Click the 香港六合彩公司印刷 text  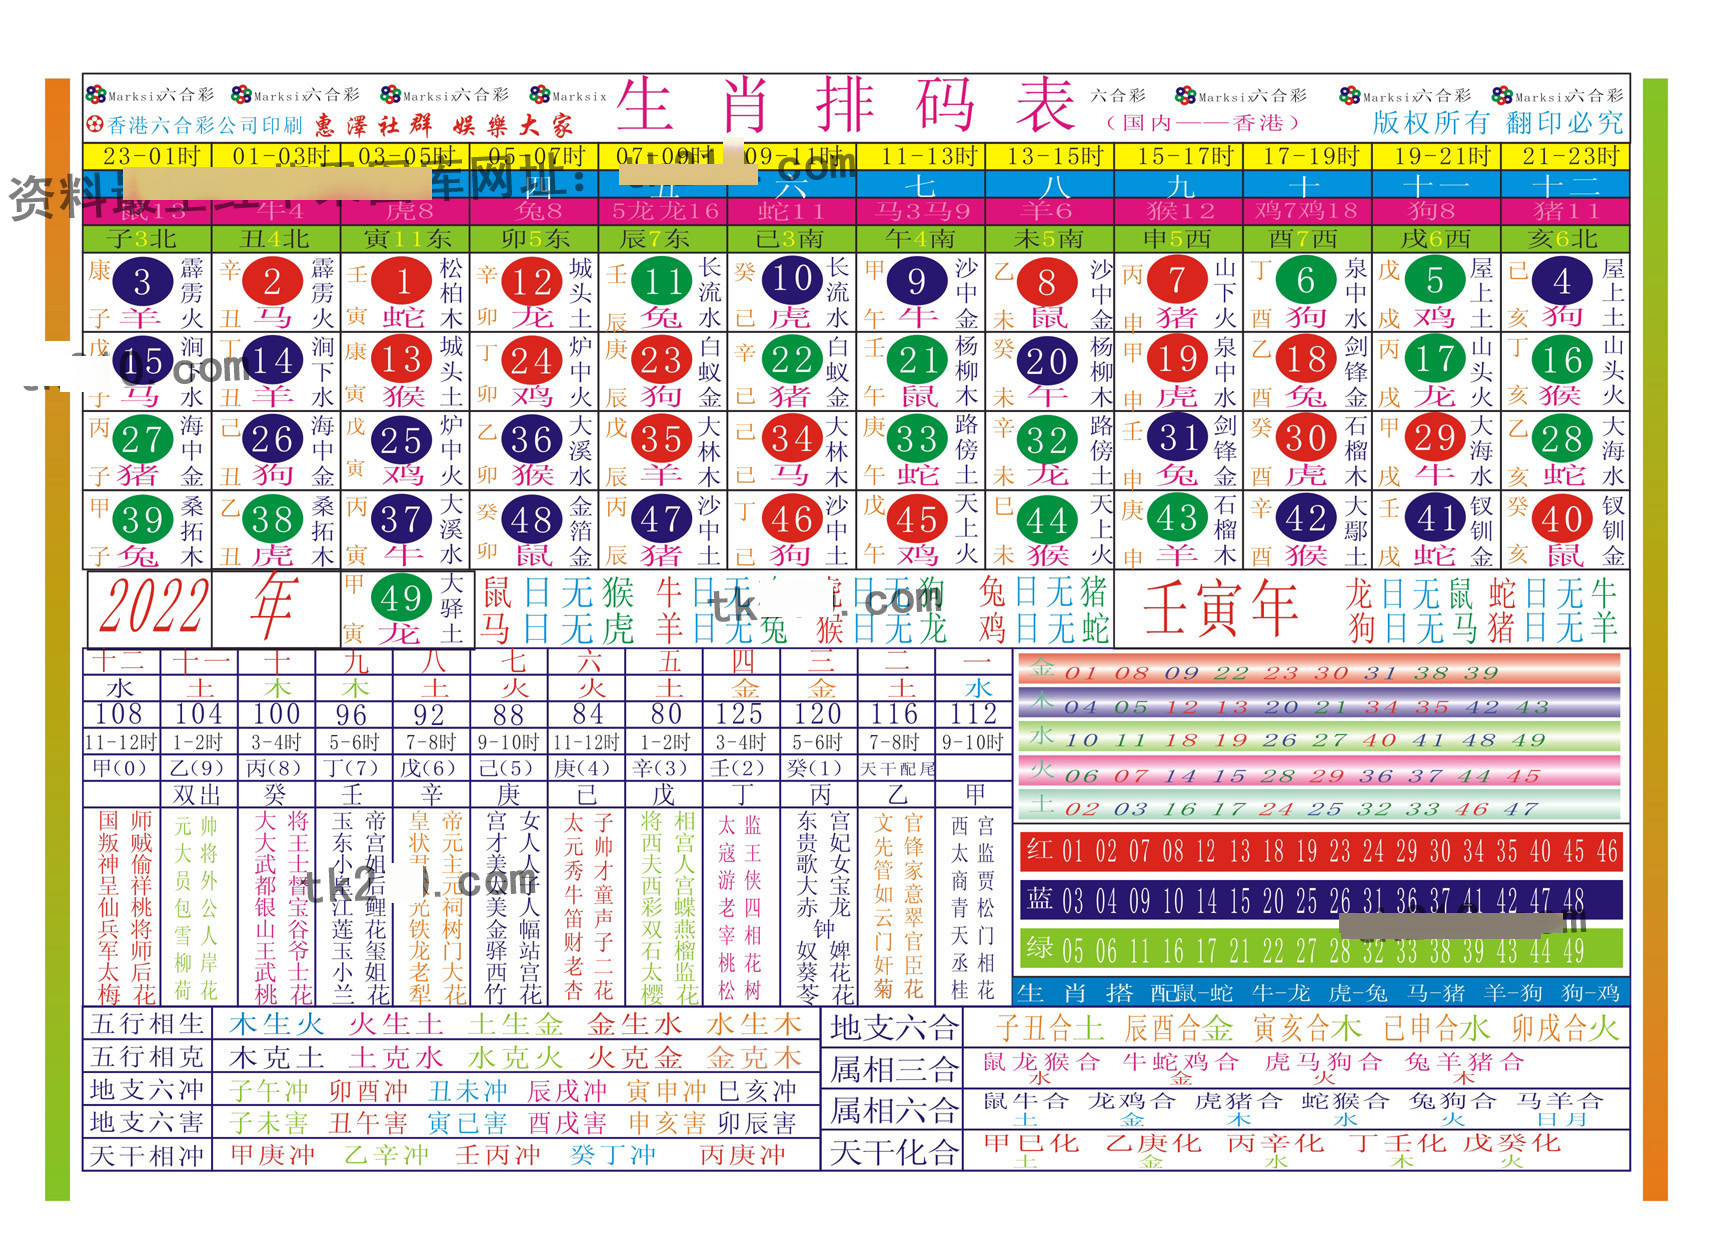(x=205, y=125)
